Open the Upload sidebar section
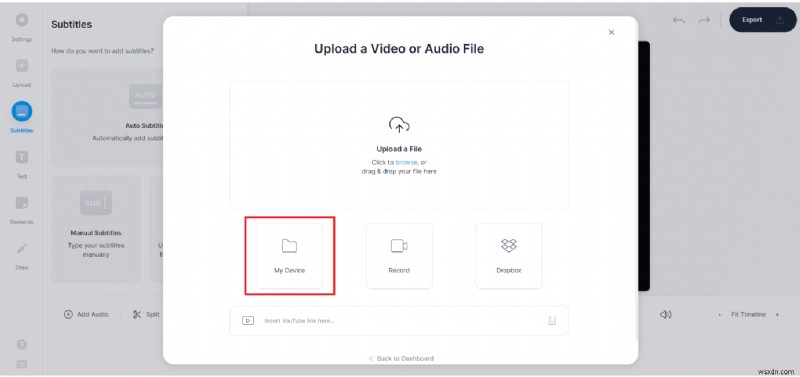Image resolution: width=800 pixels, height=377 pixels. [21, 72]
